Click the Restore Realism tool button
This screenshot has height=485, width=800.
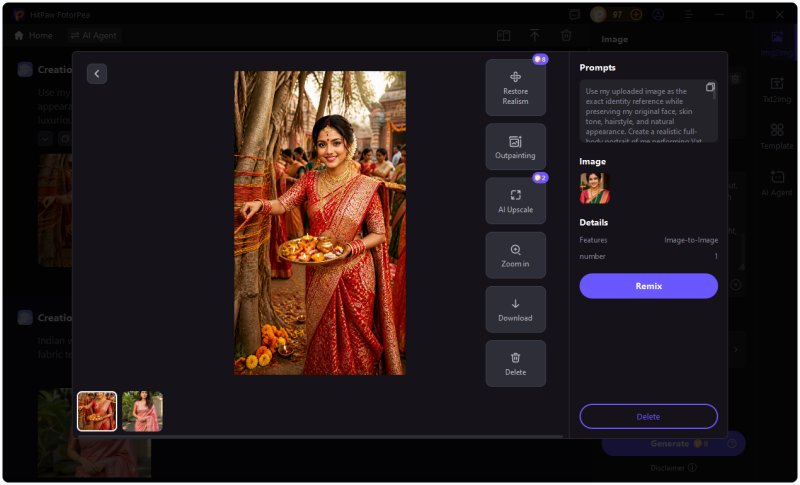[x=515, y=88]
